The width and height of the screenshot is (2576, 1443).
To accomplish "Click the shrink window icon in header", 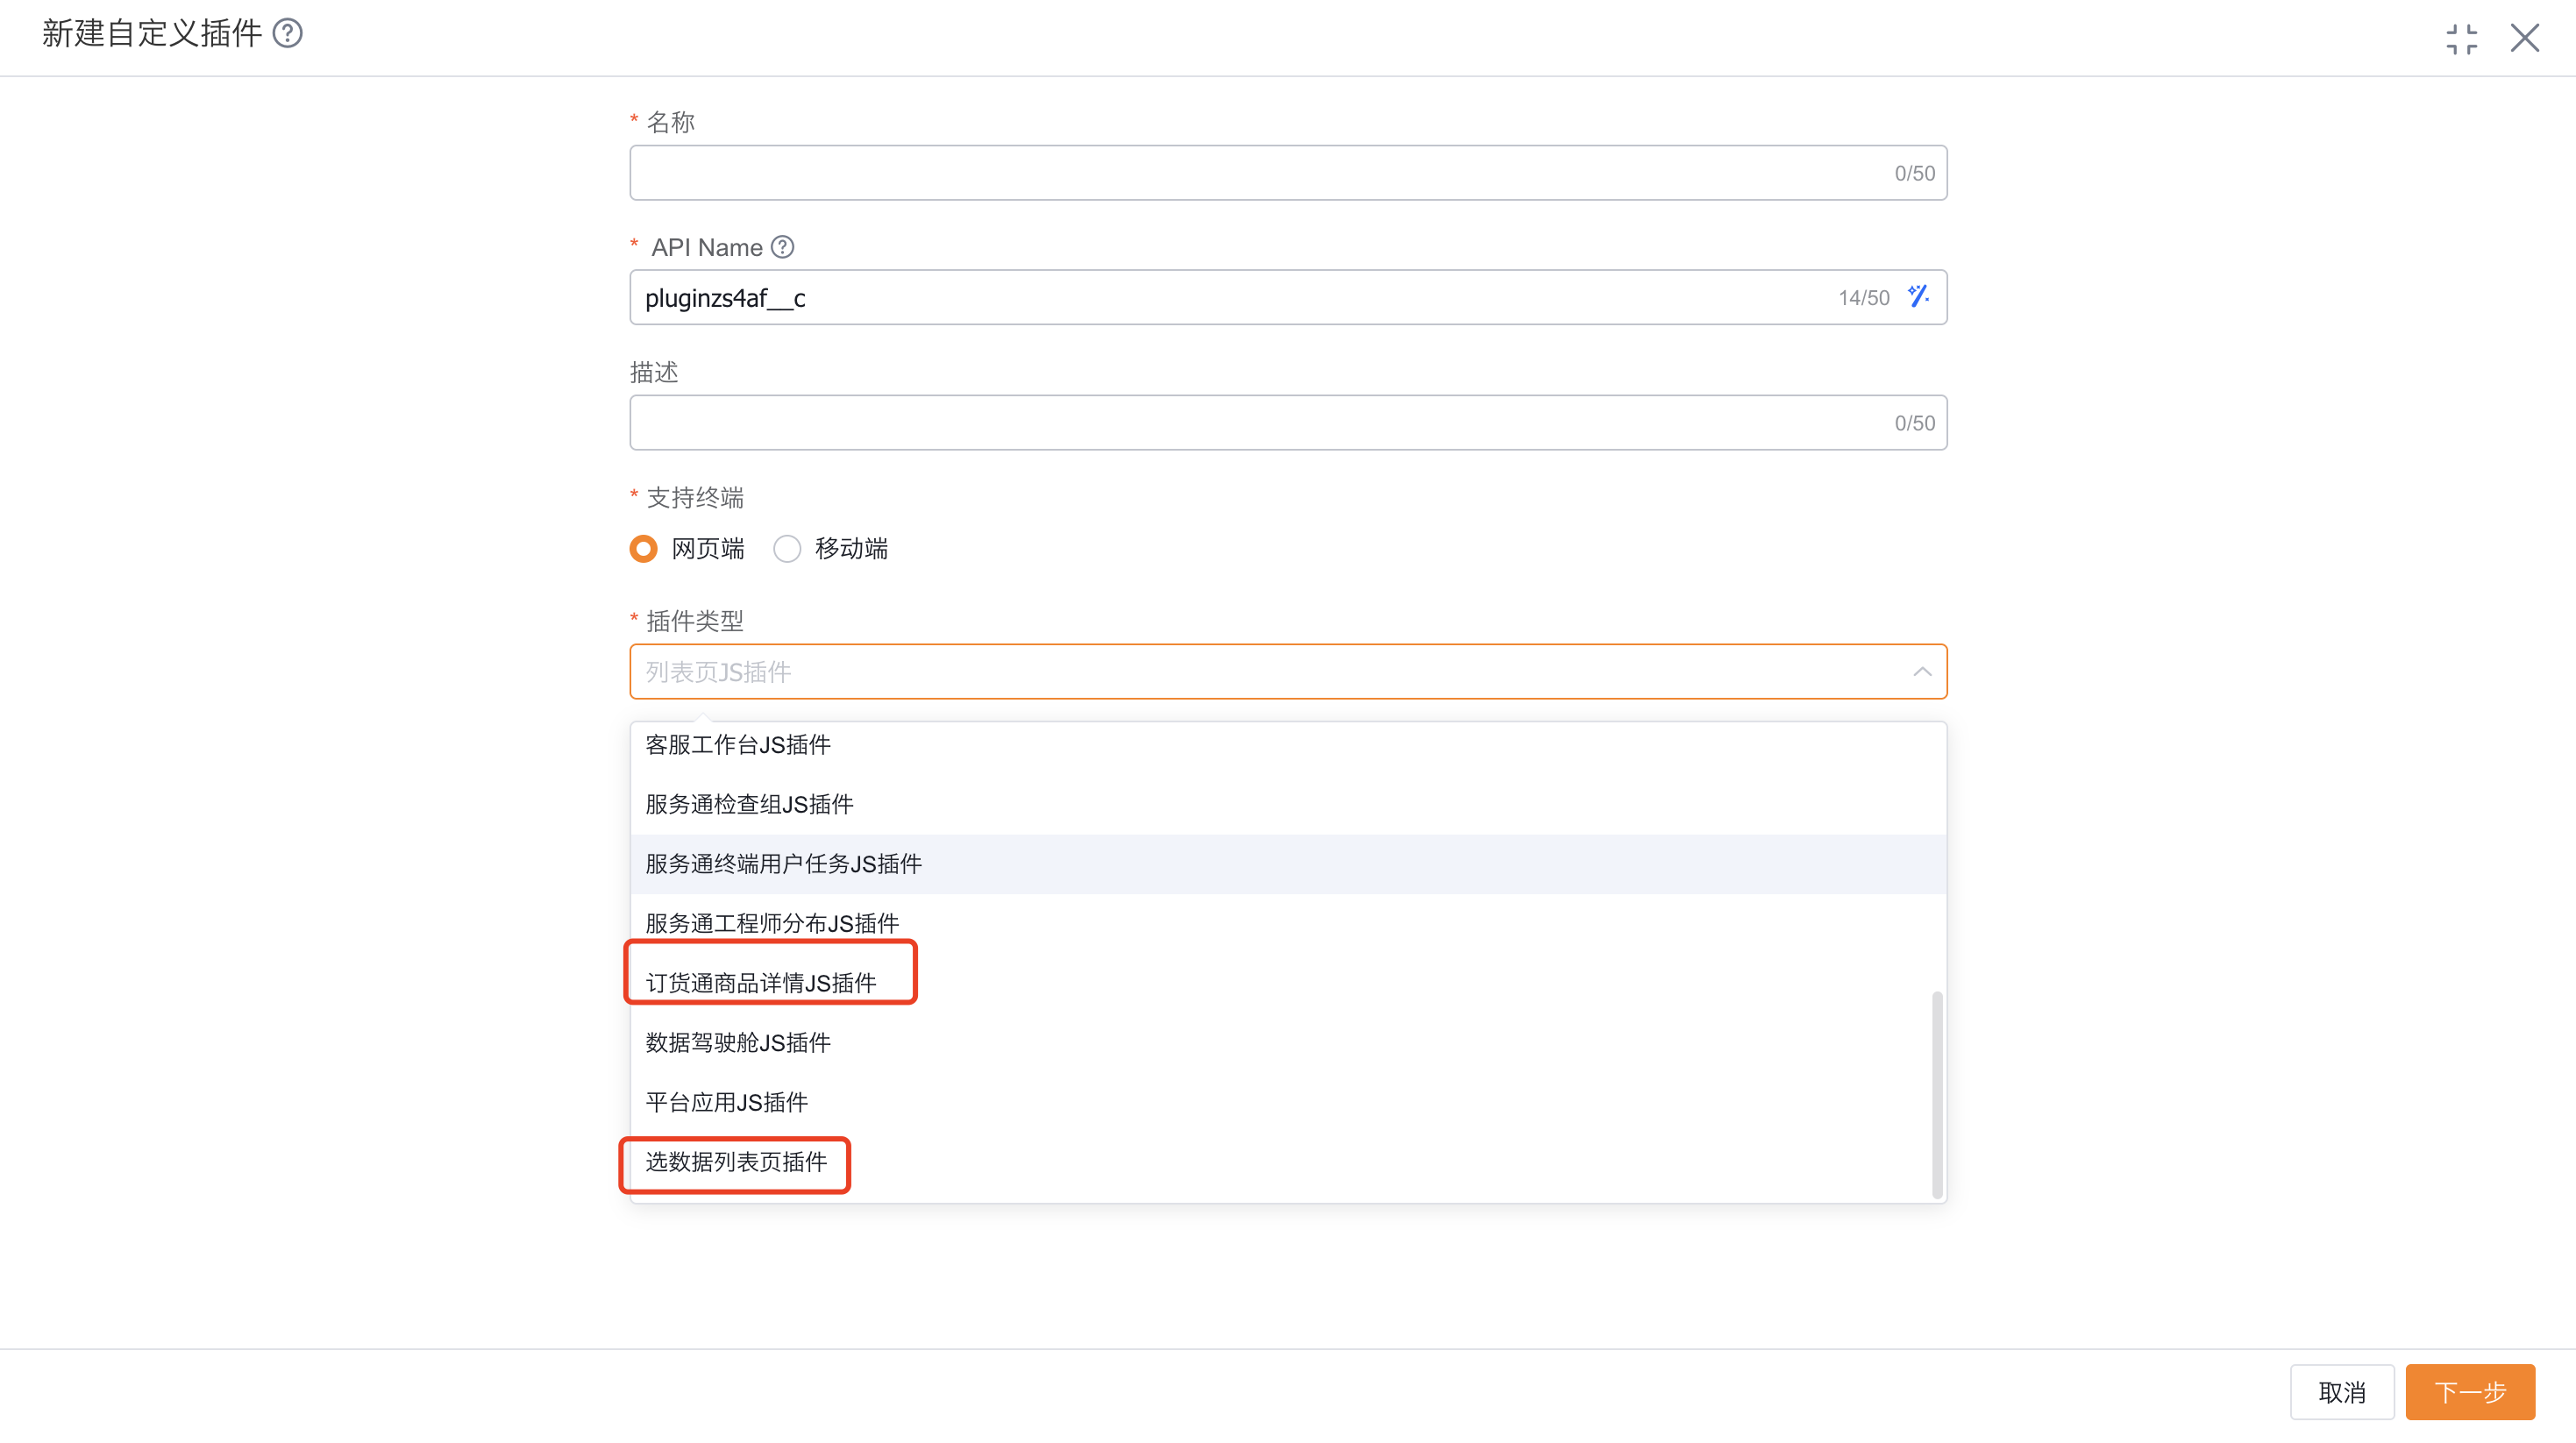I will tap(2461, 39).
